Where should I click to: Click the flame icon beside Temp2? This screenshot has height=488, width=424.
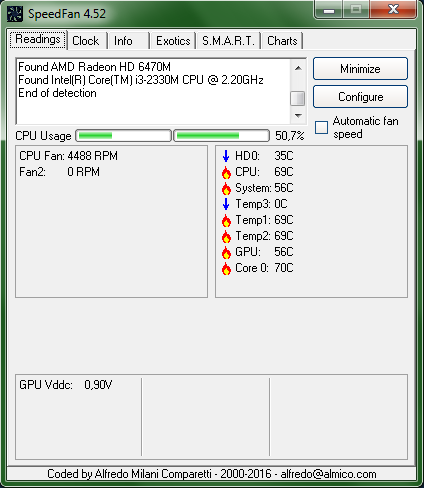pos(226,236)
